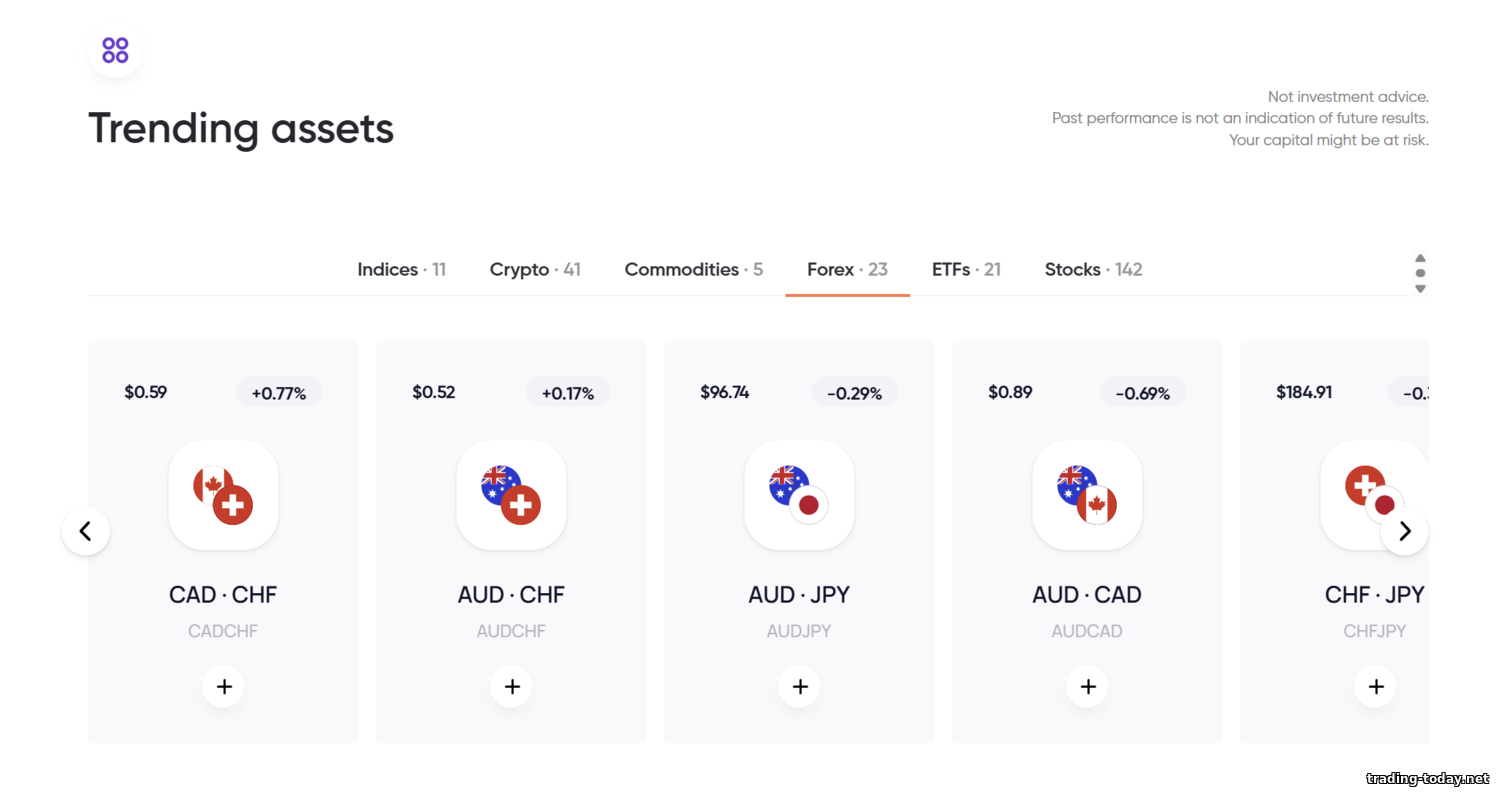Switch to the Indices tab
The height and width of the screenshot is (797, 1500).
click(401, 270)
